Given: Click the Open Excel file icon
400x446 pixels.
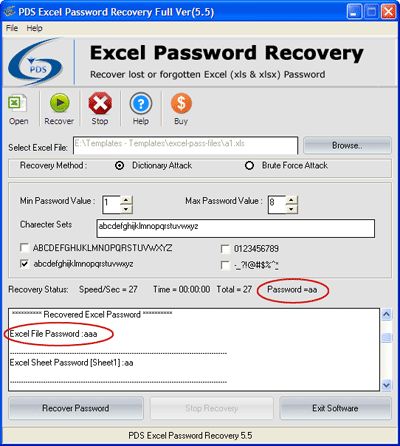Looking at the screenshot, I should (17, 104).
